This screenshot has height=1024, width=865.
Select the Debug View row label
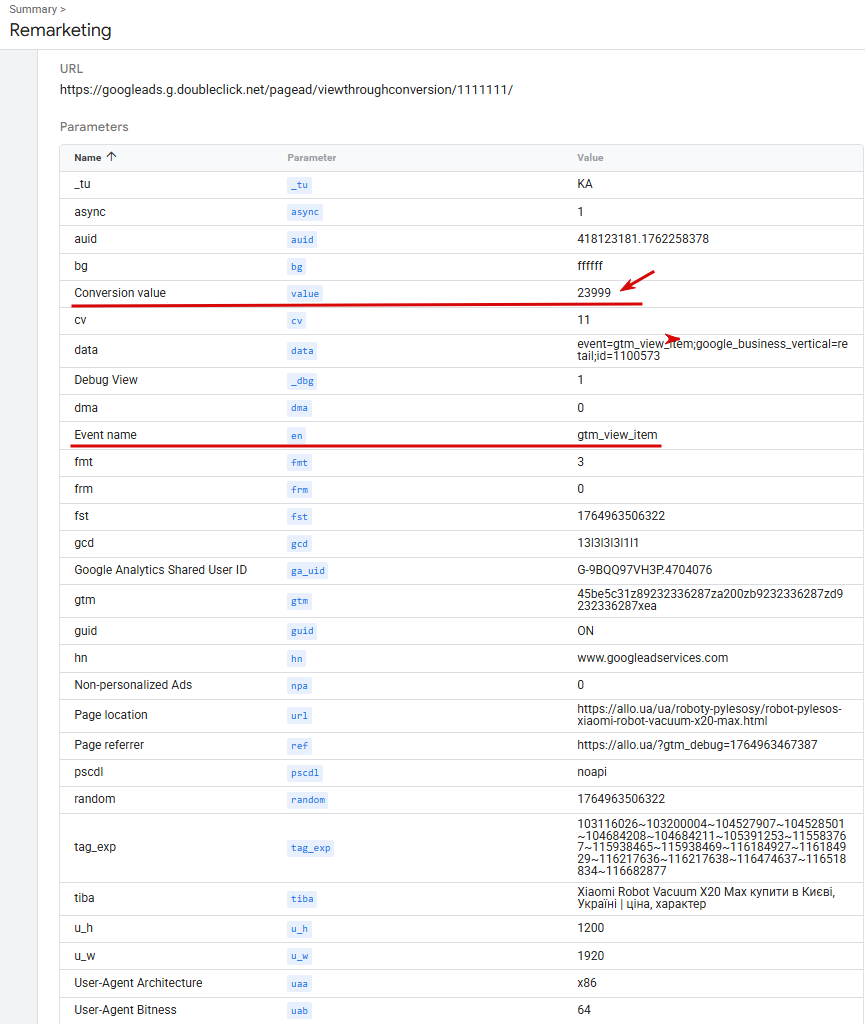coord(106,380)
